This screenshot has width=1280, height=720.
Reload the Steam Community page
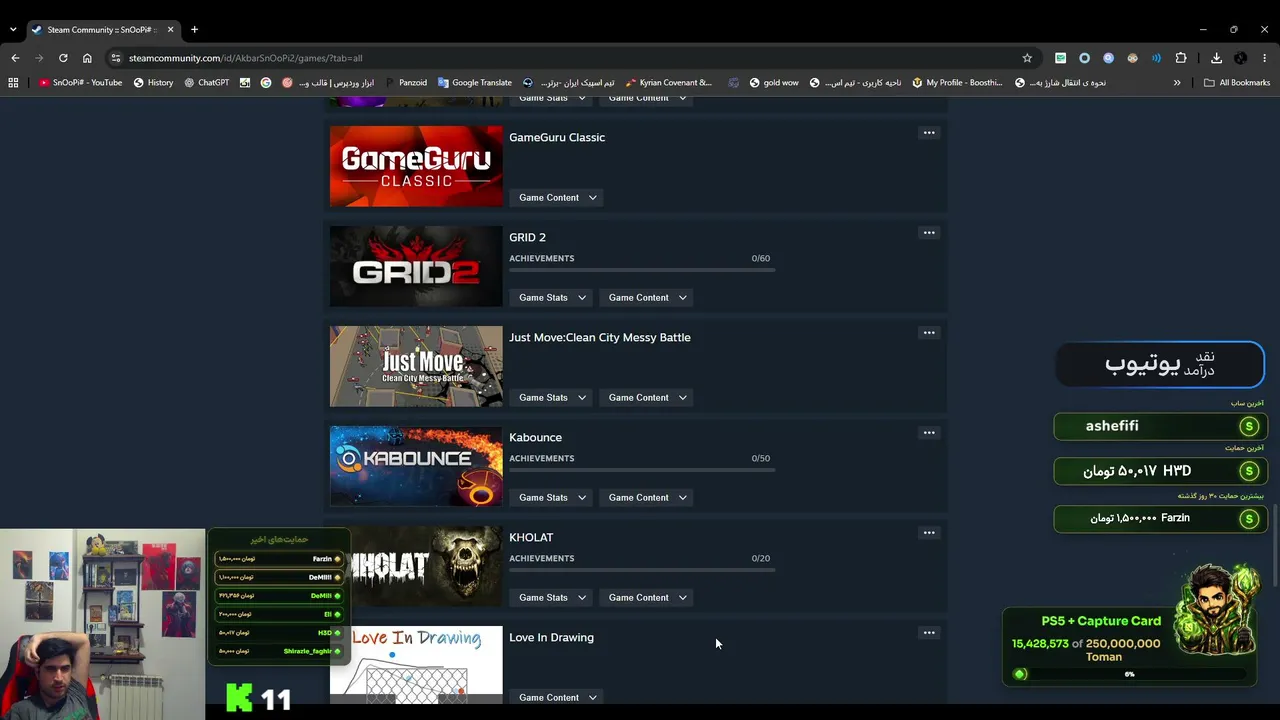(63, 58)
